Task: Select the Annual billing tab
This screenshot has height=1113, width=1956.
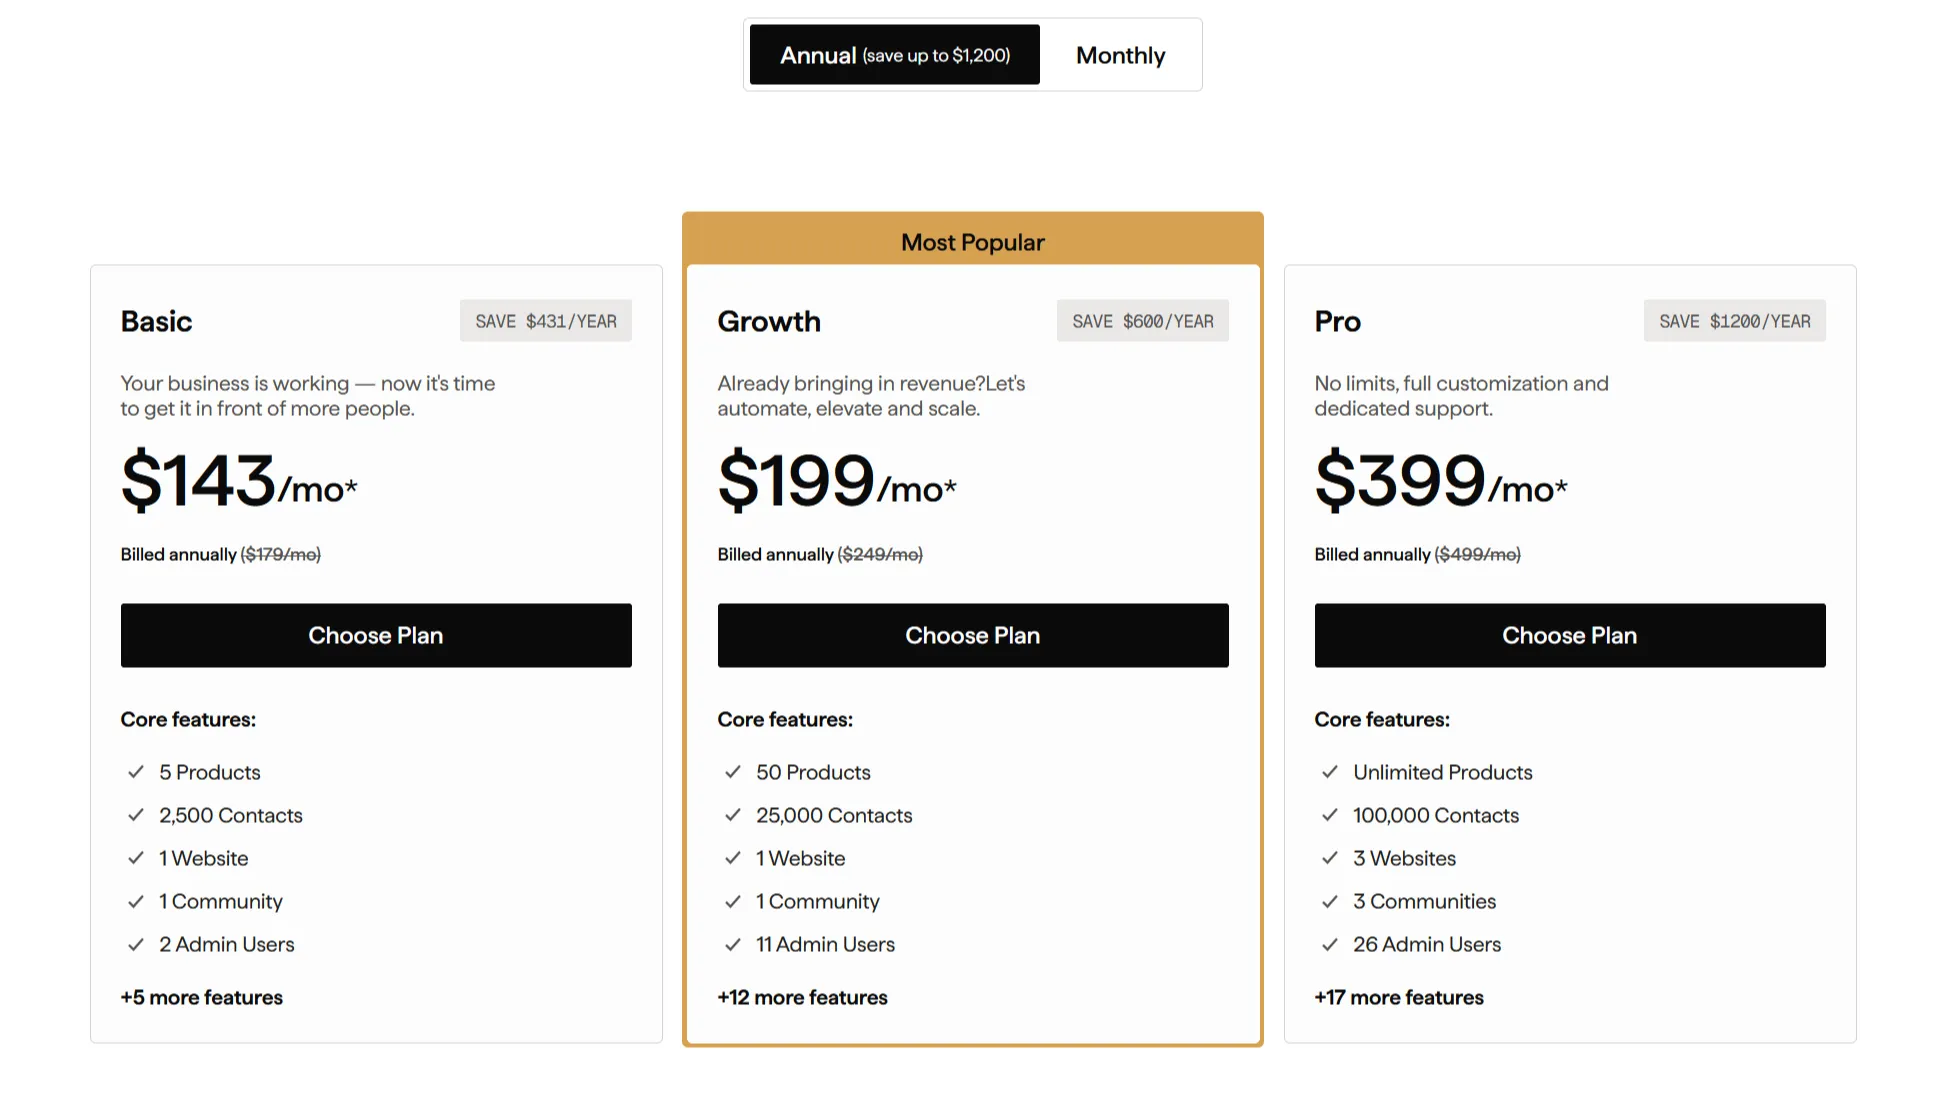Action: coord(893,55)
